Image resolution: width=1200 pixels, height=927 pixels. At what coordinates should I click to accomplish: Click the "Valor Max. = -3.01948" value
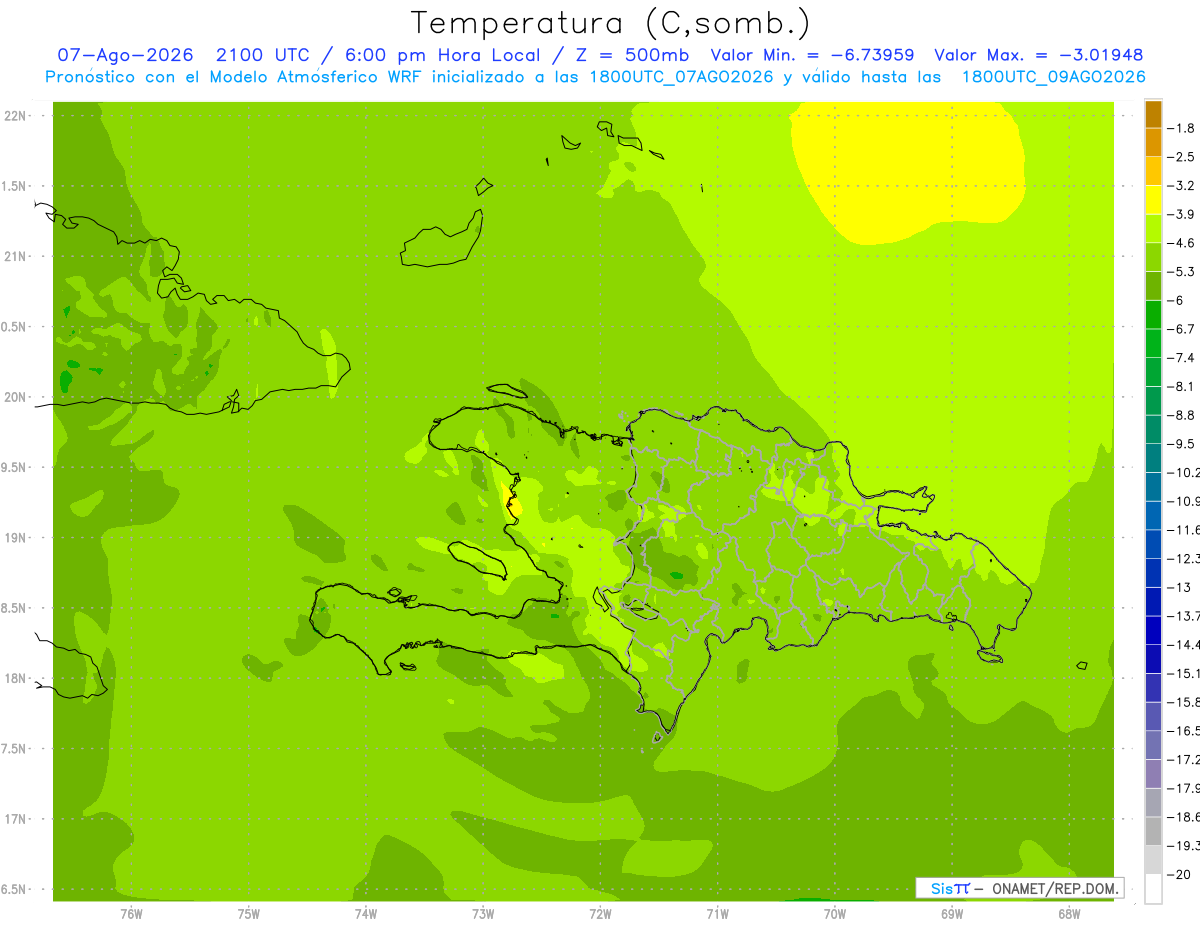[1038, 55]
